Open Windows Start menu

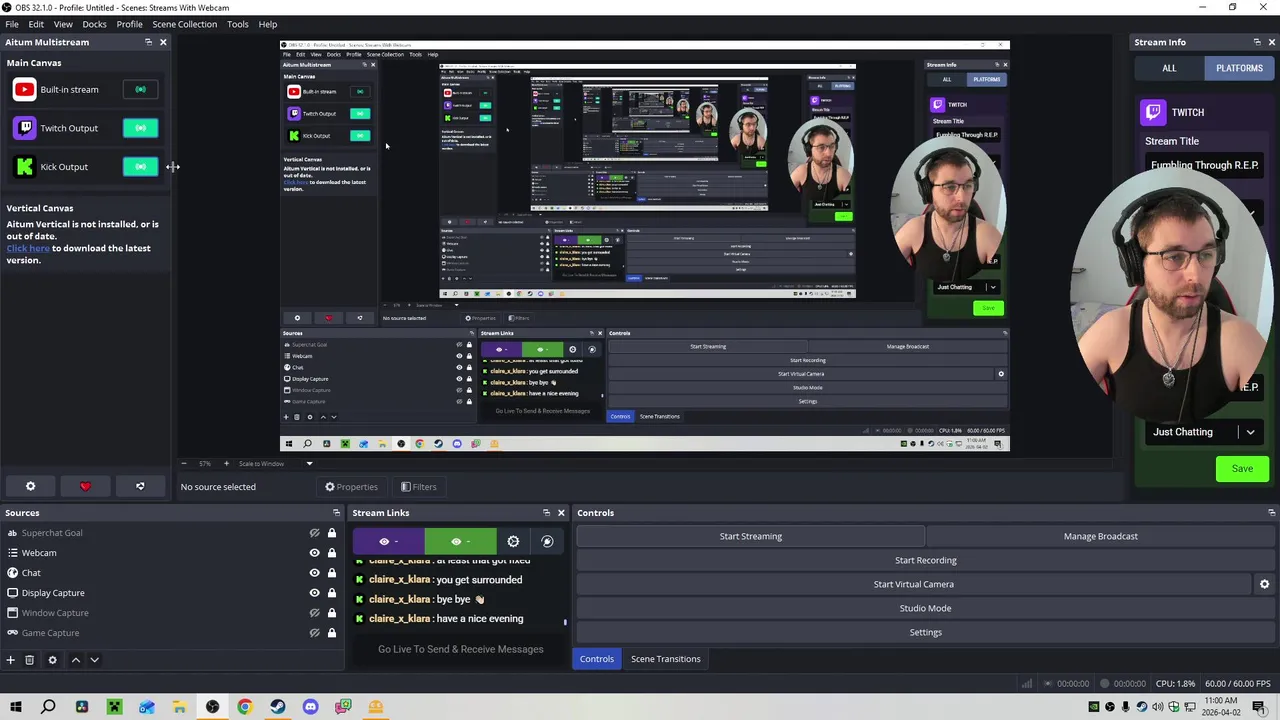16,707
